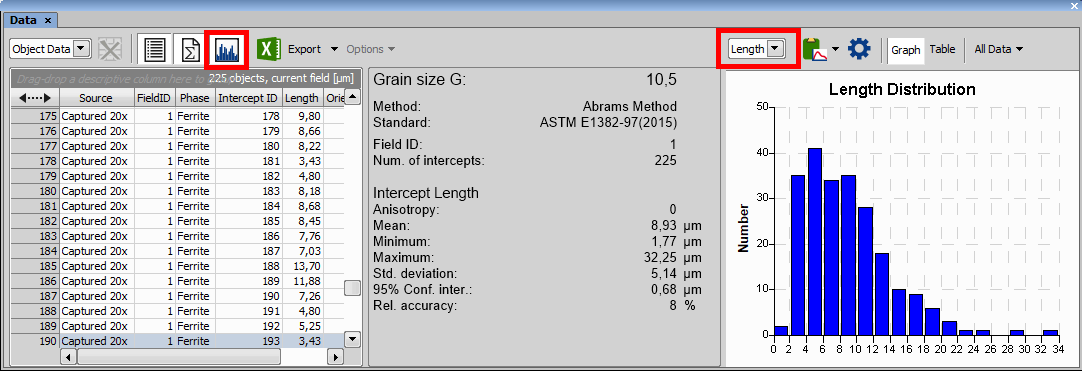
Task: Switch to Table display mode
Action: point(942,49)
